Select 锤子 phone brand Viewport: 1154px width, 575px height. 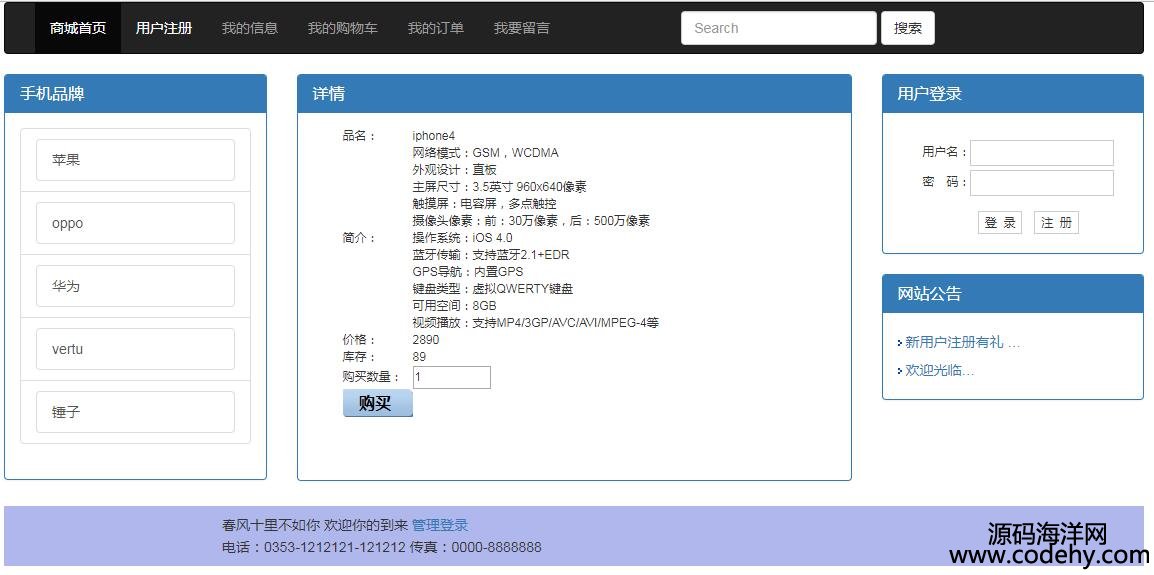(135, 412)
